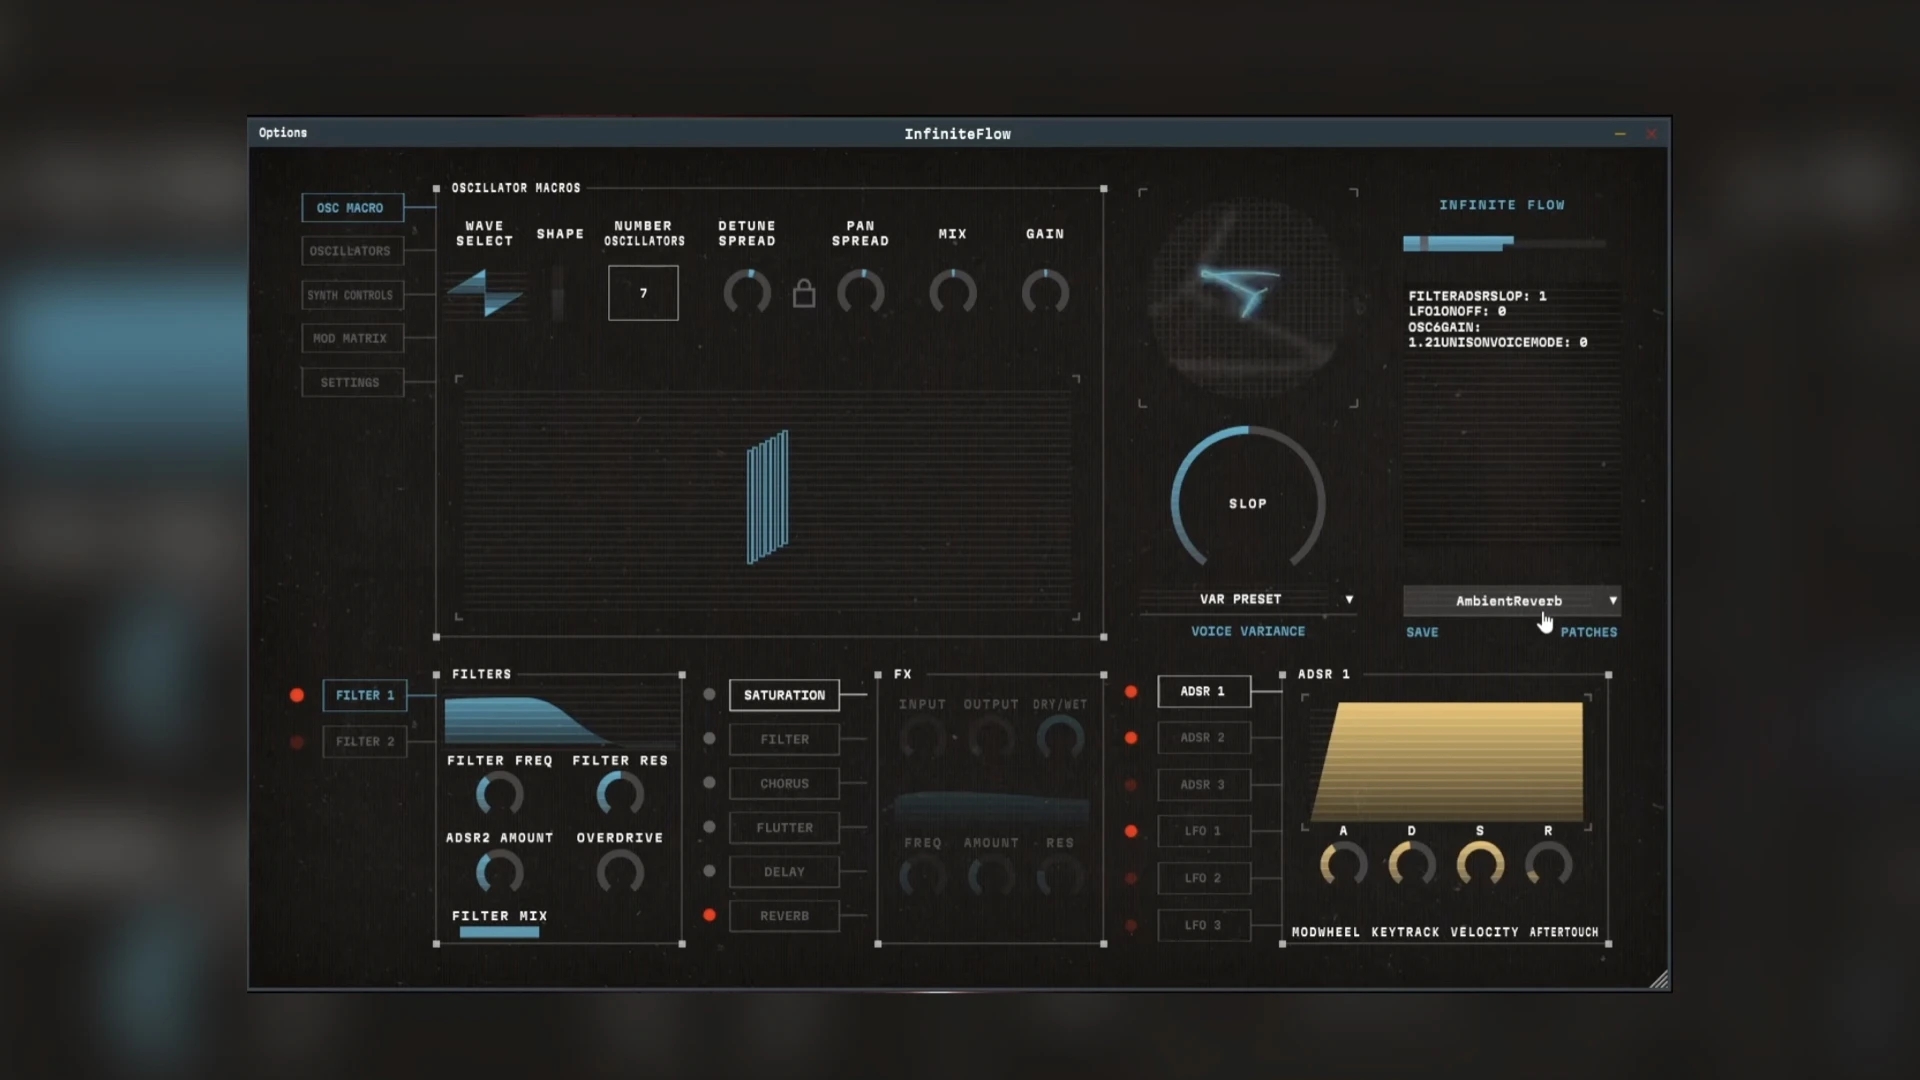This screenshot has width=1920, height=1080.
Task: Select the Wave Select waveform icon
Action: pyautogui.click(x=485, y=293)
